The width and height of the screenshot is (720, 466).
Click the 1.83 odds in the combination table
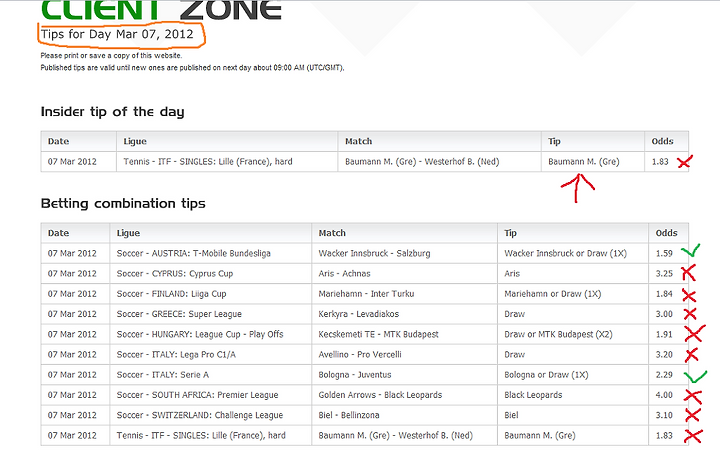(x=664, y=435)
